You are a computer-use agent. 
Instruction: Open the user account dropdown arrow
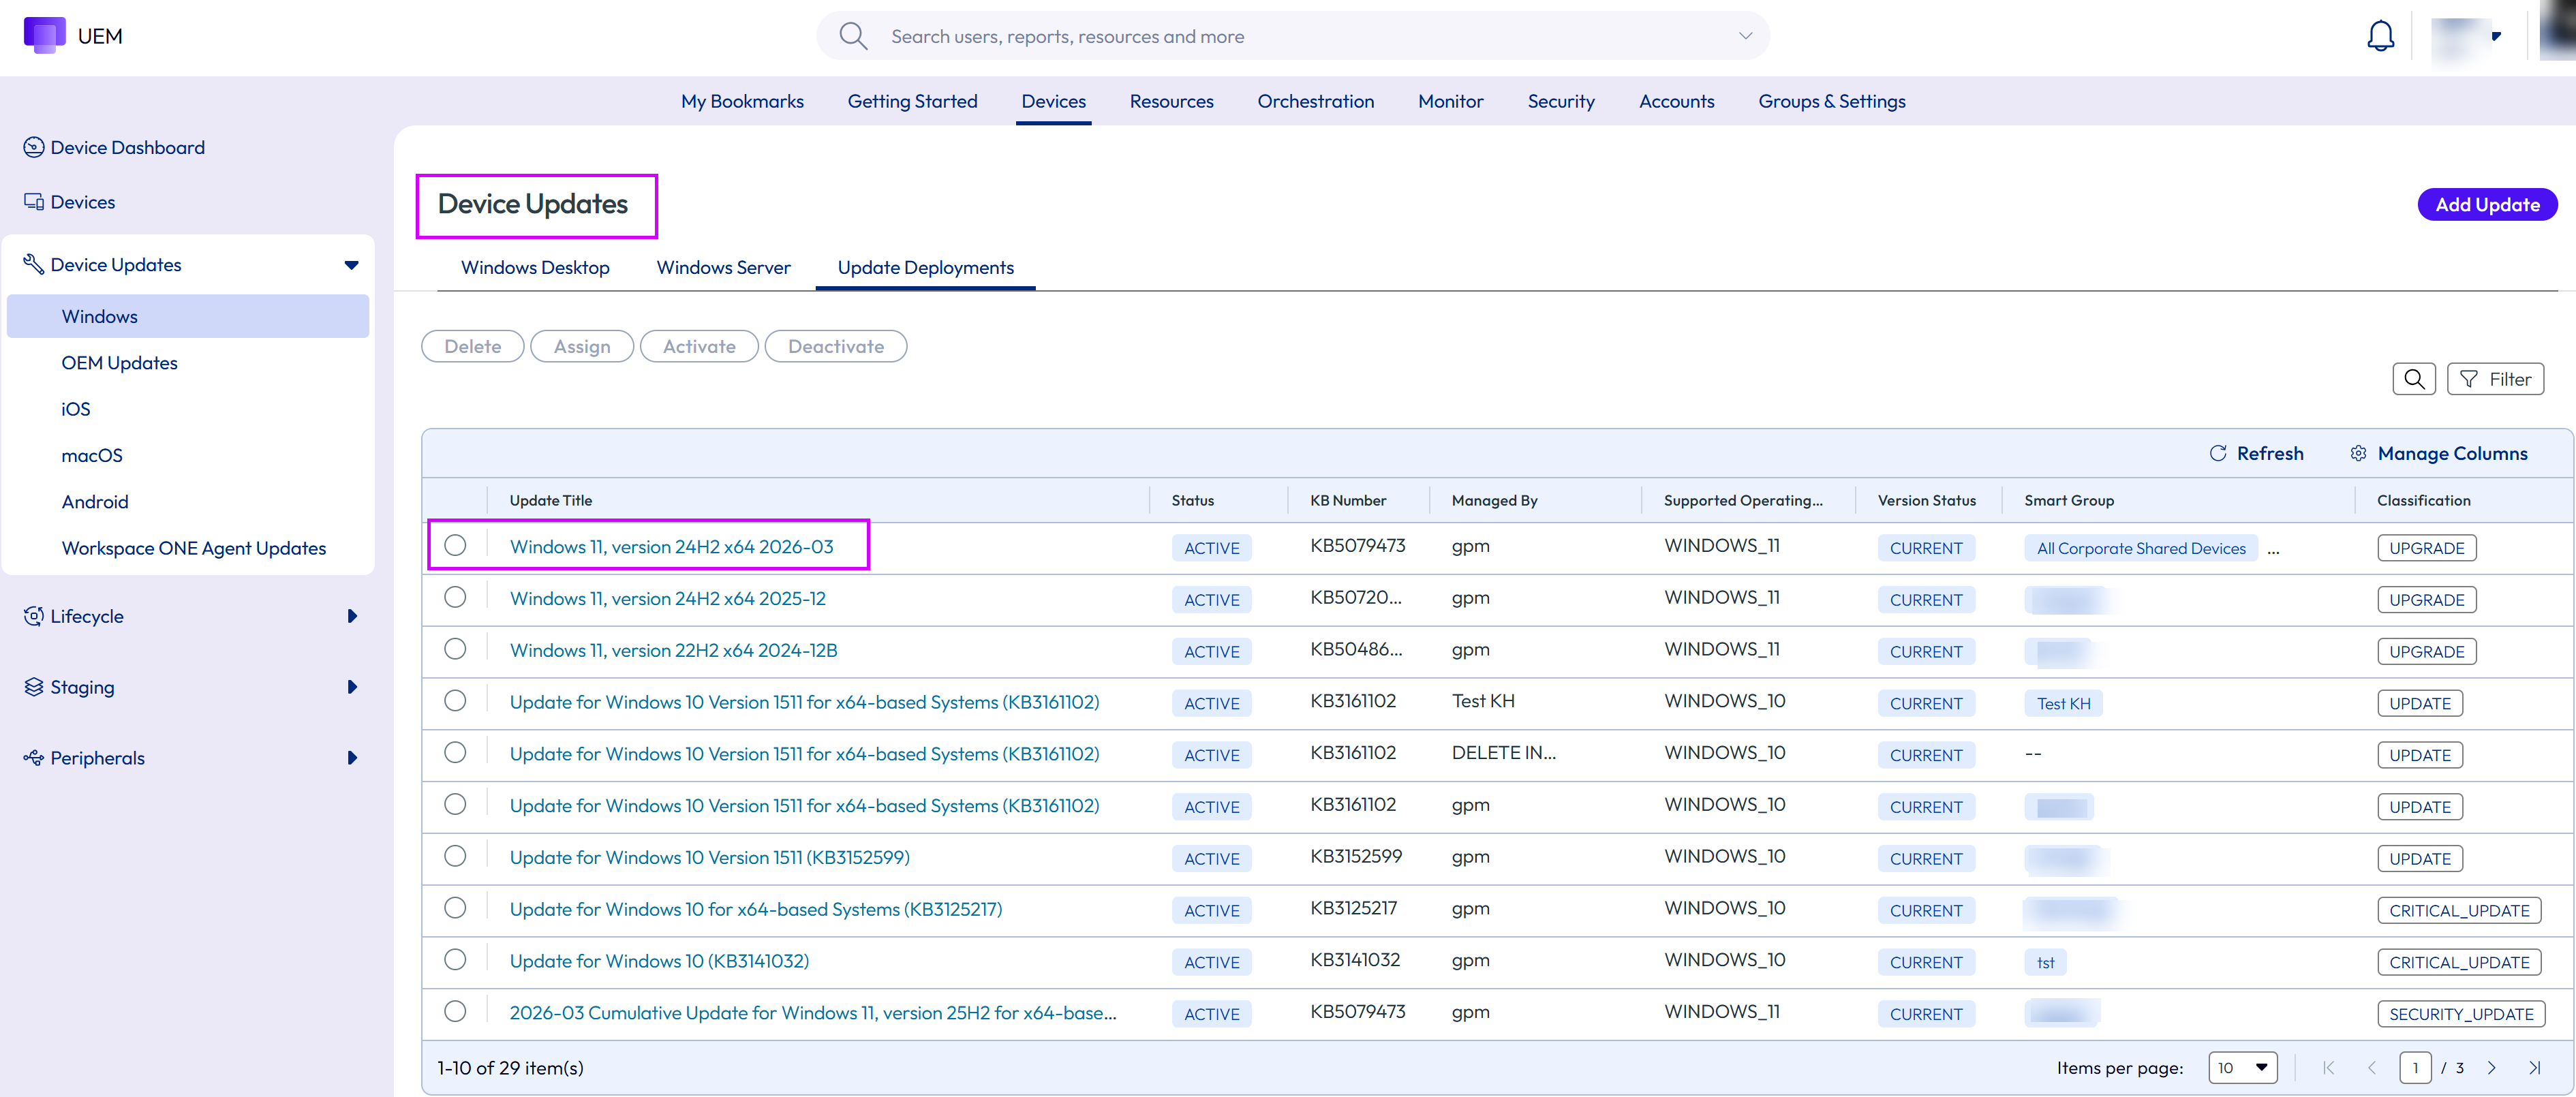pos(2496,36)
